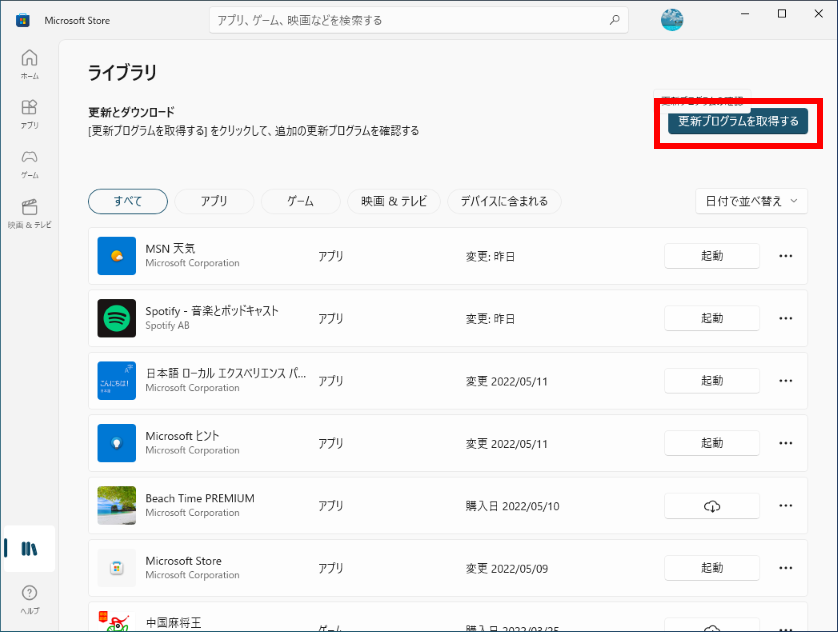Click the Microsoft ヒント title text

[x=182, y=436]
